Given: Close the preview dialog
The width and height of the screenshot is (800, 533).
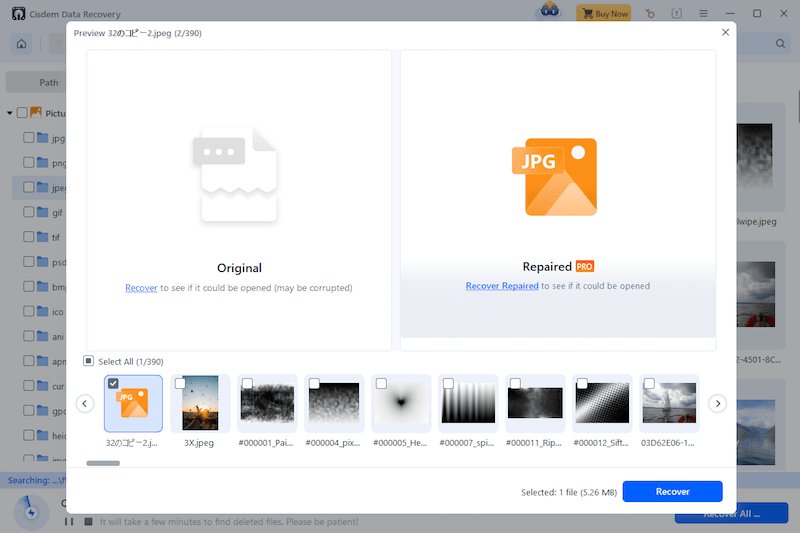Looking at the screenshot, I should point(725,33).
